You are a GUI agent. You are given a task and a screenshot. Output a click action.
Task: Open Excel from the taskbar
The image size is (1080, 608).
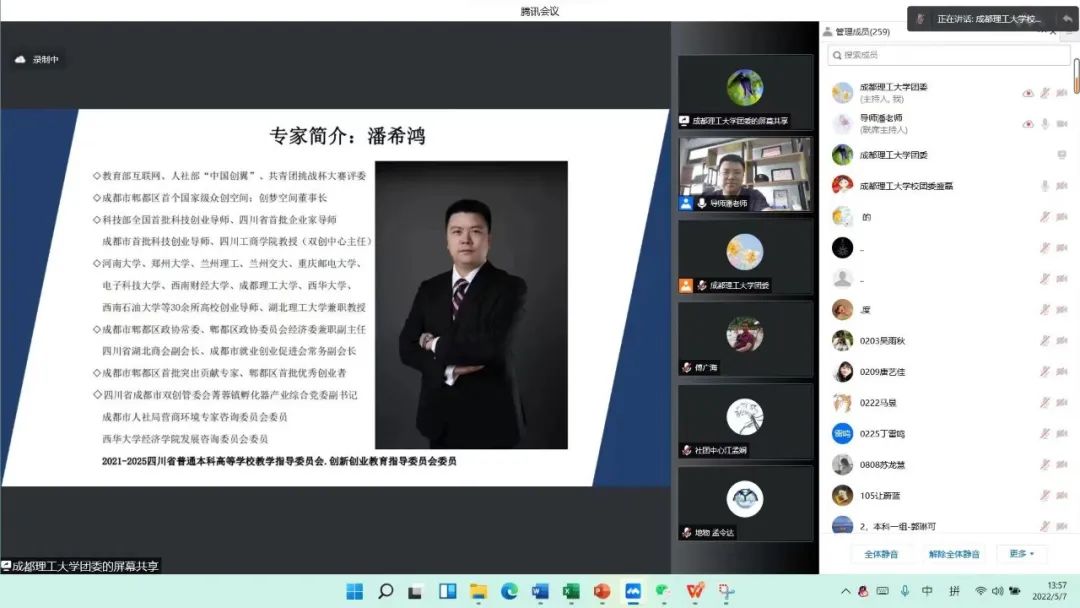click(571, 591)
